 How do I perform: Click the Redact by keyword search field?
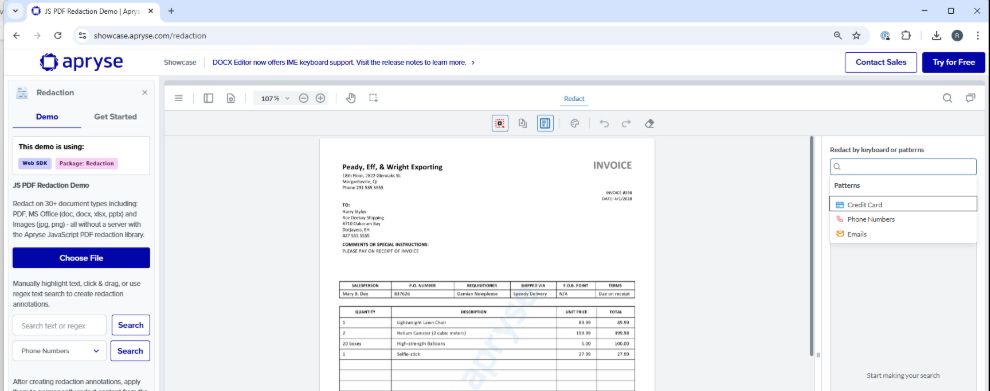pyautogui.click(x=904, y=167)
